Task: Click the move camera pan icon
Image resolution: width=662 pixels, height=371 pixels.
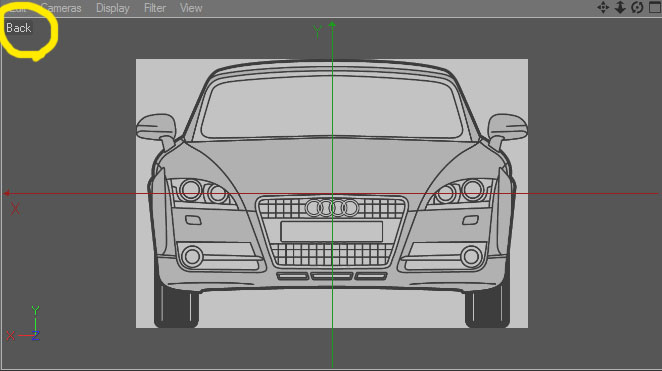Action: tap(603, 8)
